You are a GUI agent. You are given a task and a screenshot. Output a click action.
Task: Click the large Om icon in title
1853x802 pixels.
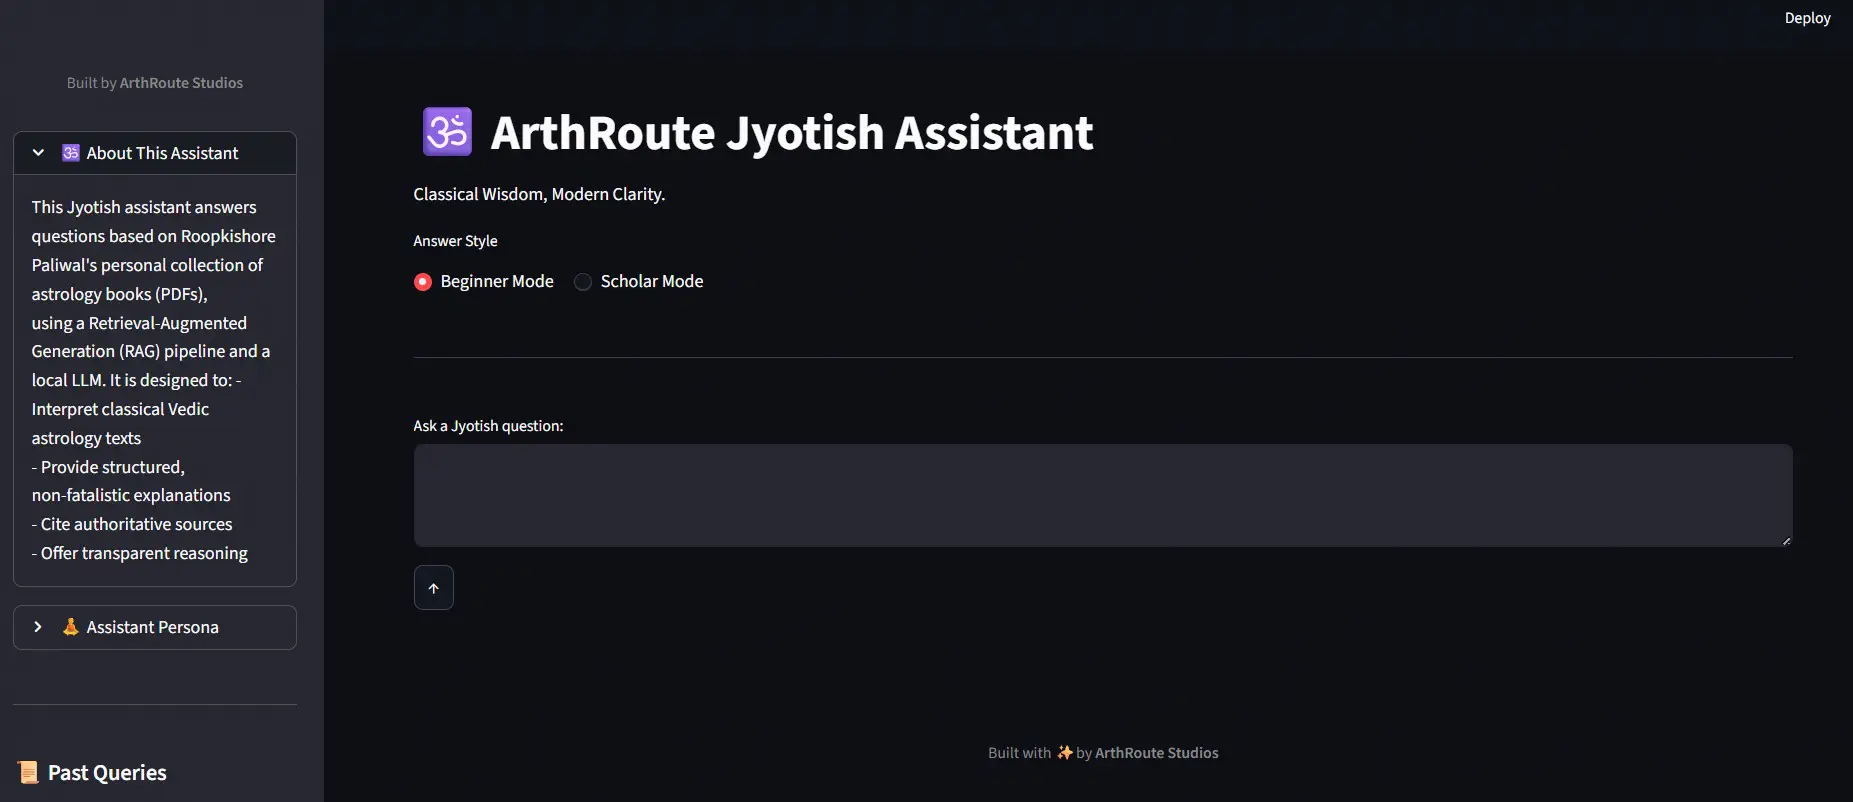coord(447,132)
